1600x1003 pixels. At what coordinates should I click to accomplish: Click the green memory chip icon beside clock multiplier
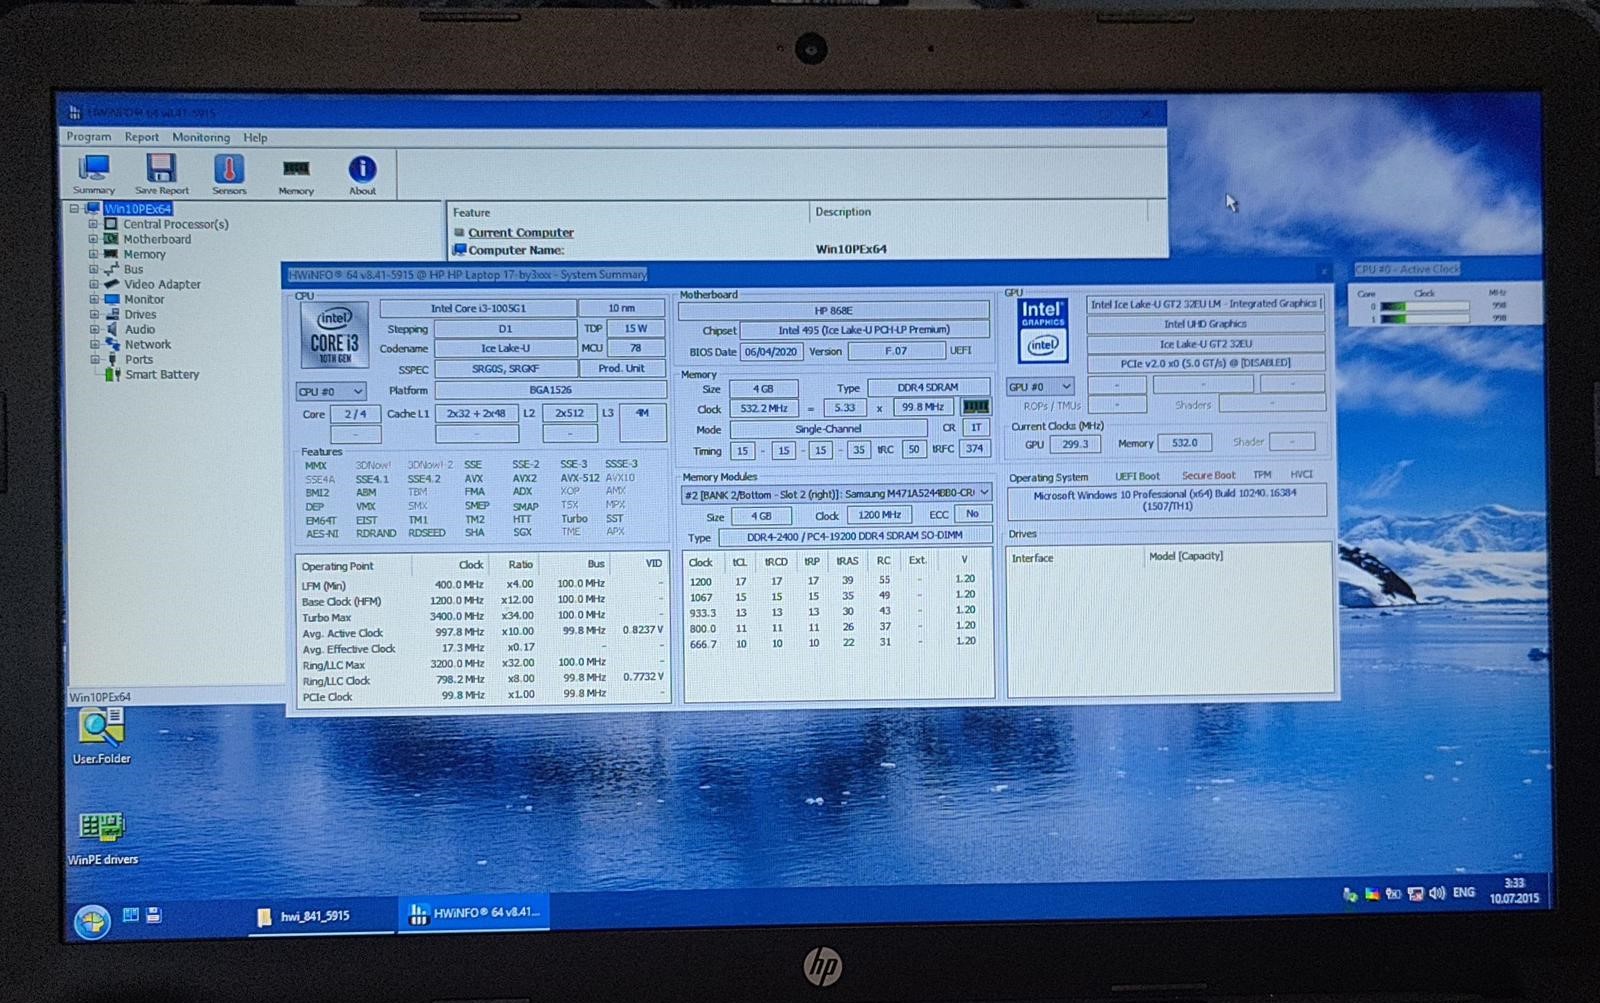point(975,407)
